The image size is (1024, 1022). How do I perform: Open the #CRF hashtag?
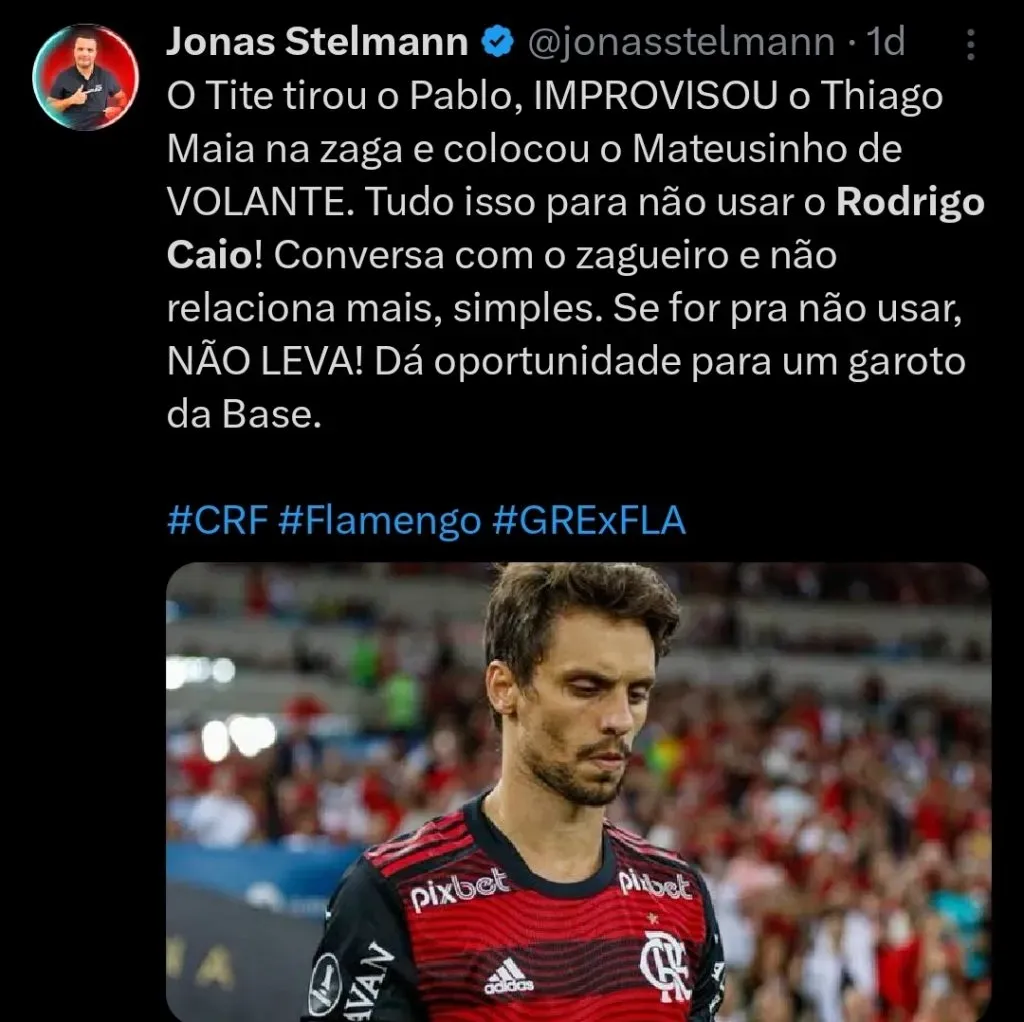point(218,520)
